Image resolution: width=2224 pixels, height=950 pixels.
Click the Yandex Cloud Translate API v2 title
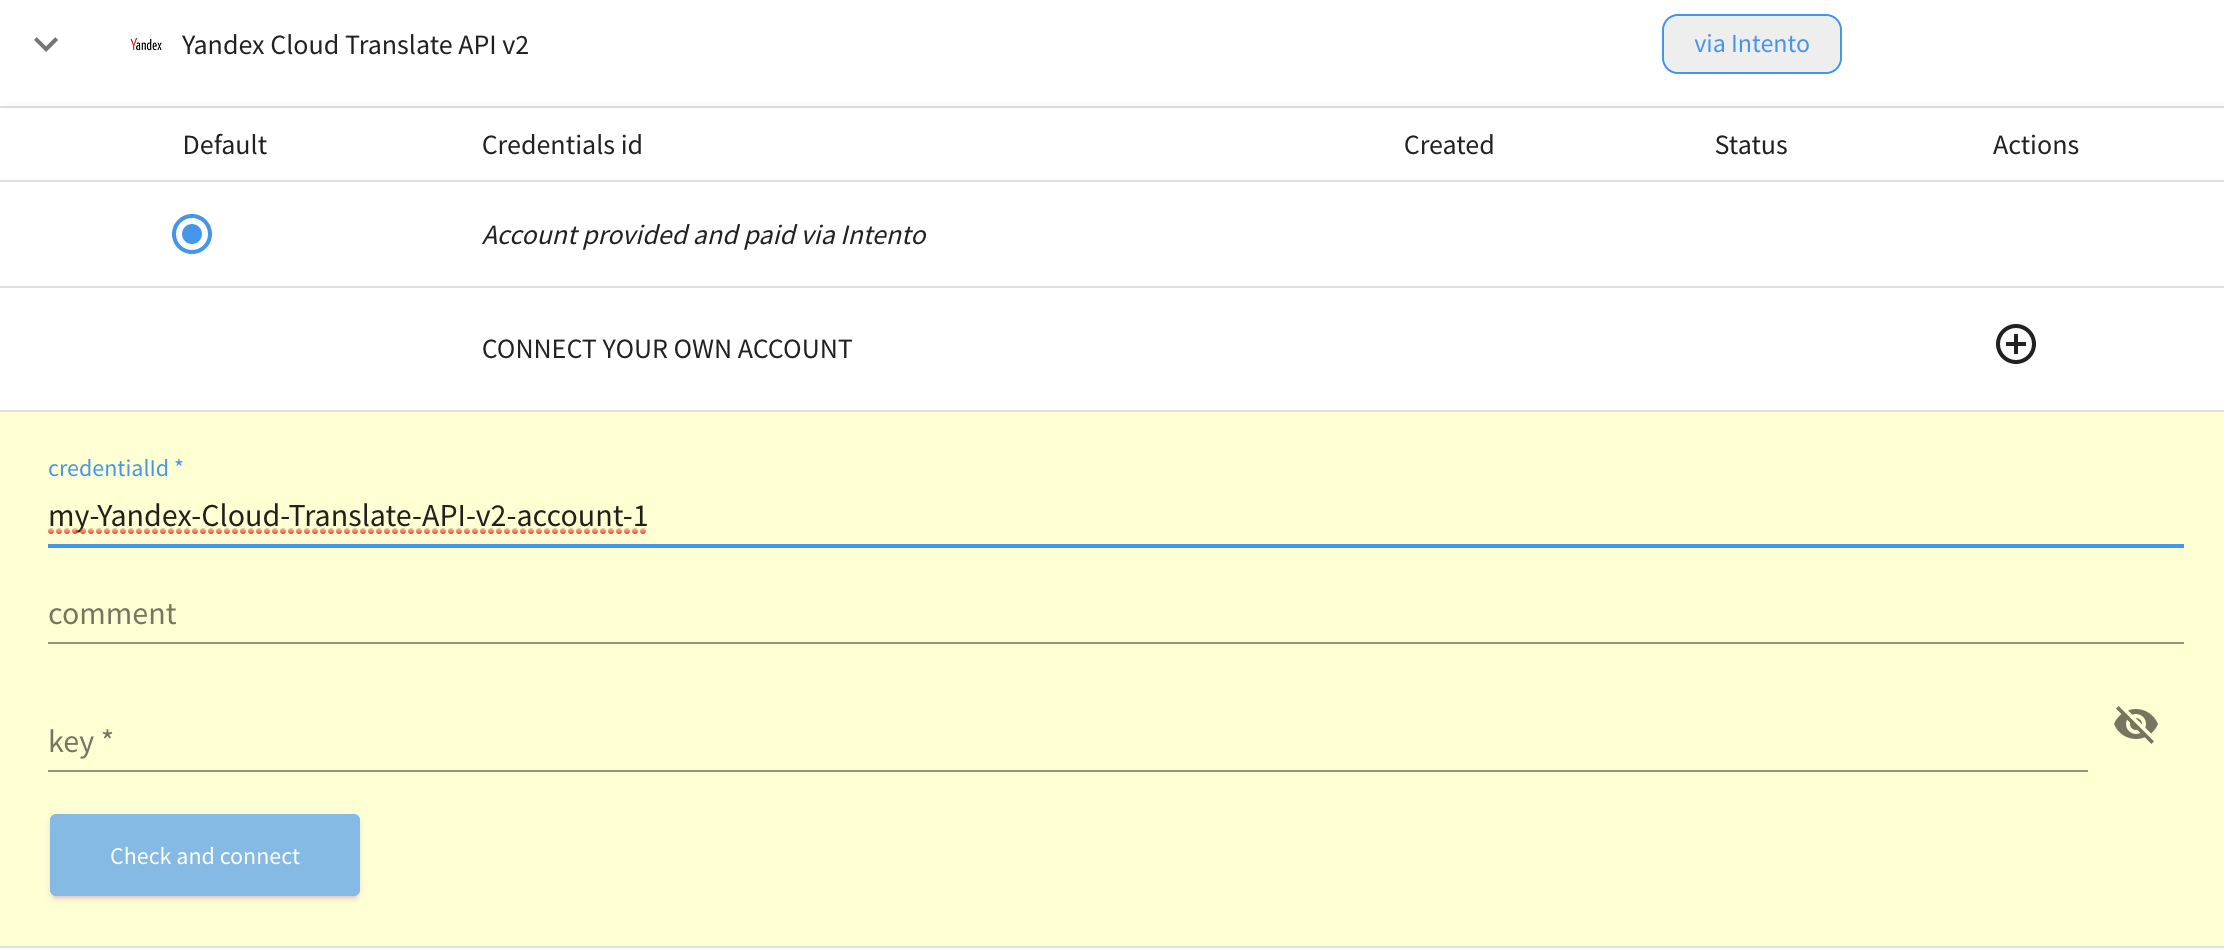click(355, 45)
